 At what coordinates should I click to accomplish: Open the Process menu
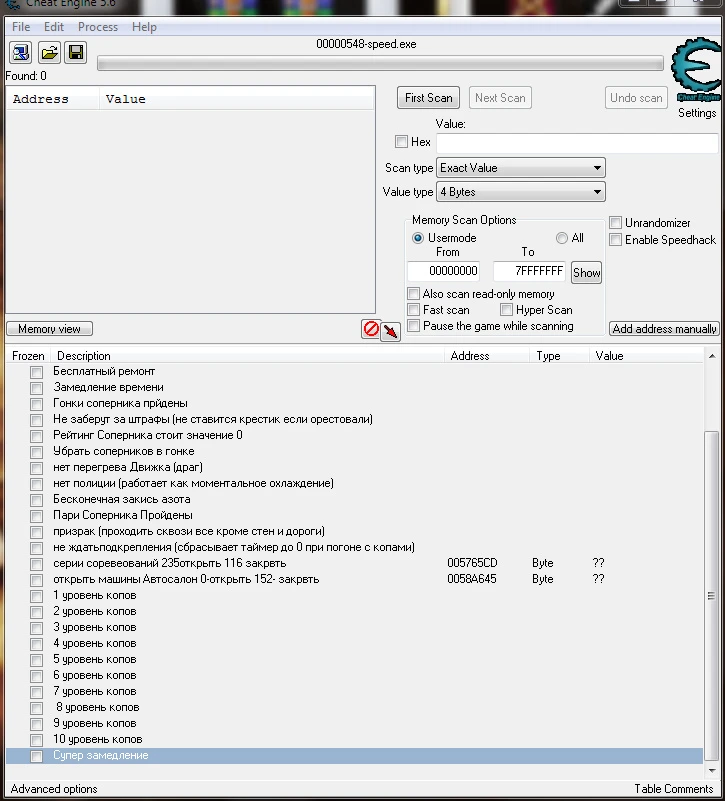tap(98, 27)
